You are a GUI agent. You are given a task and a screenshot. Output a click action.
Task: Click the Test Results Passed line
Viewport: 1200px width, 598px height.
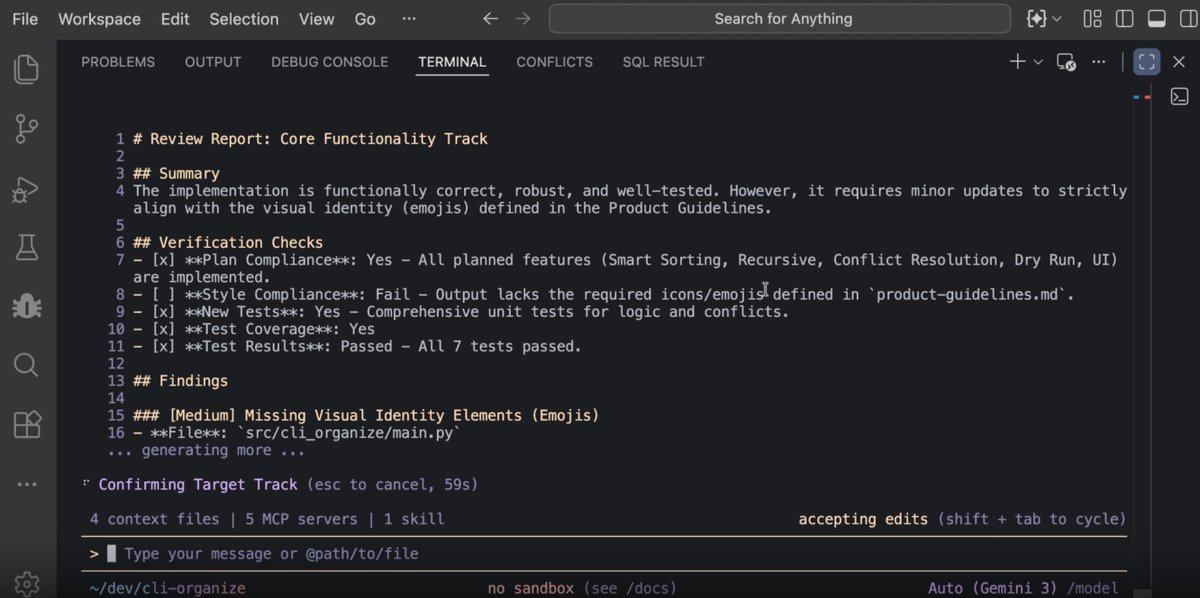click(357, 347)
